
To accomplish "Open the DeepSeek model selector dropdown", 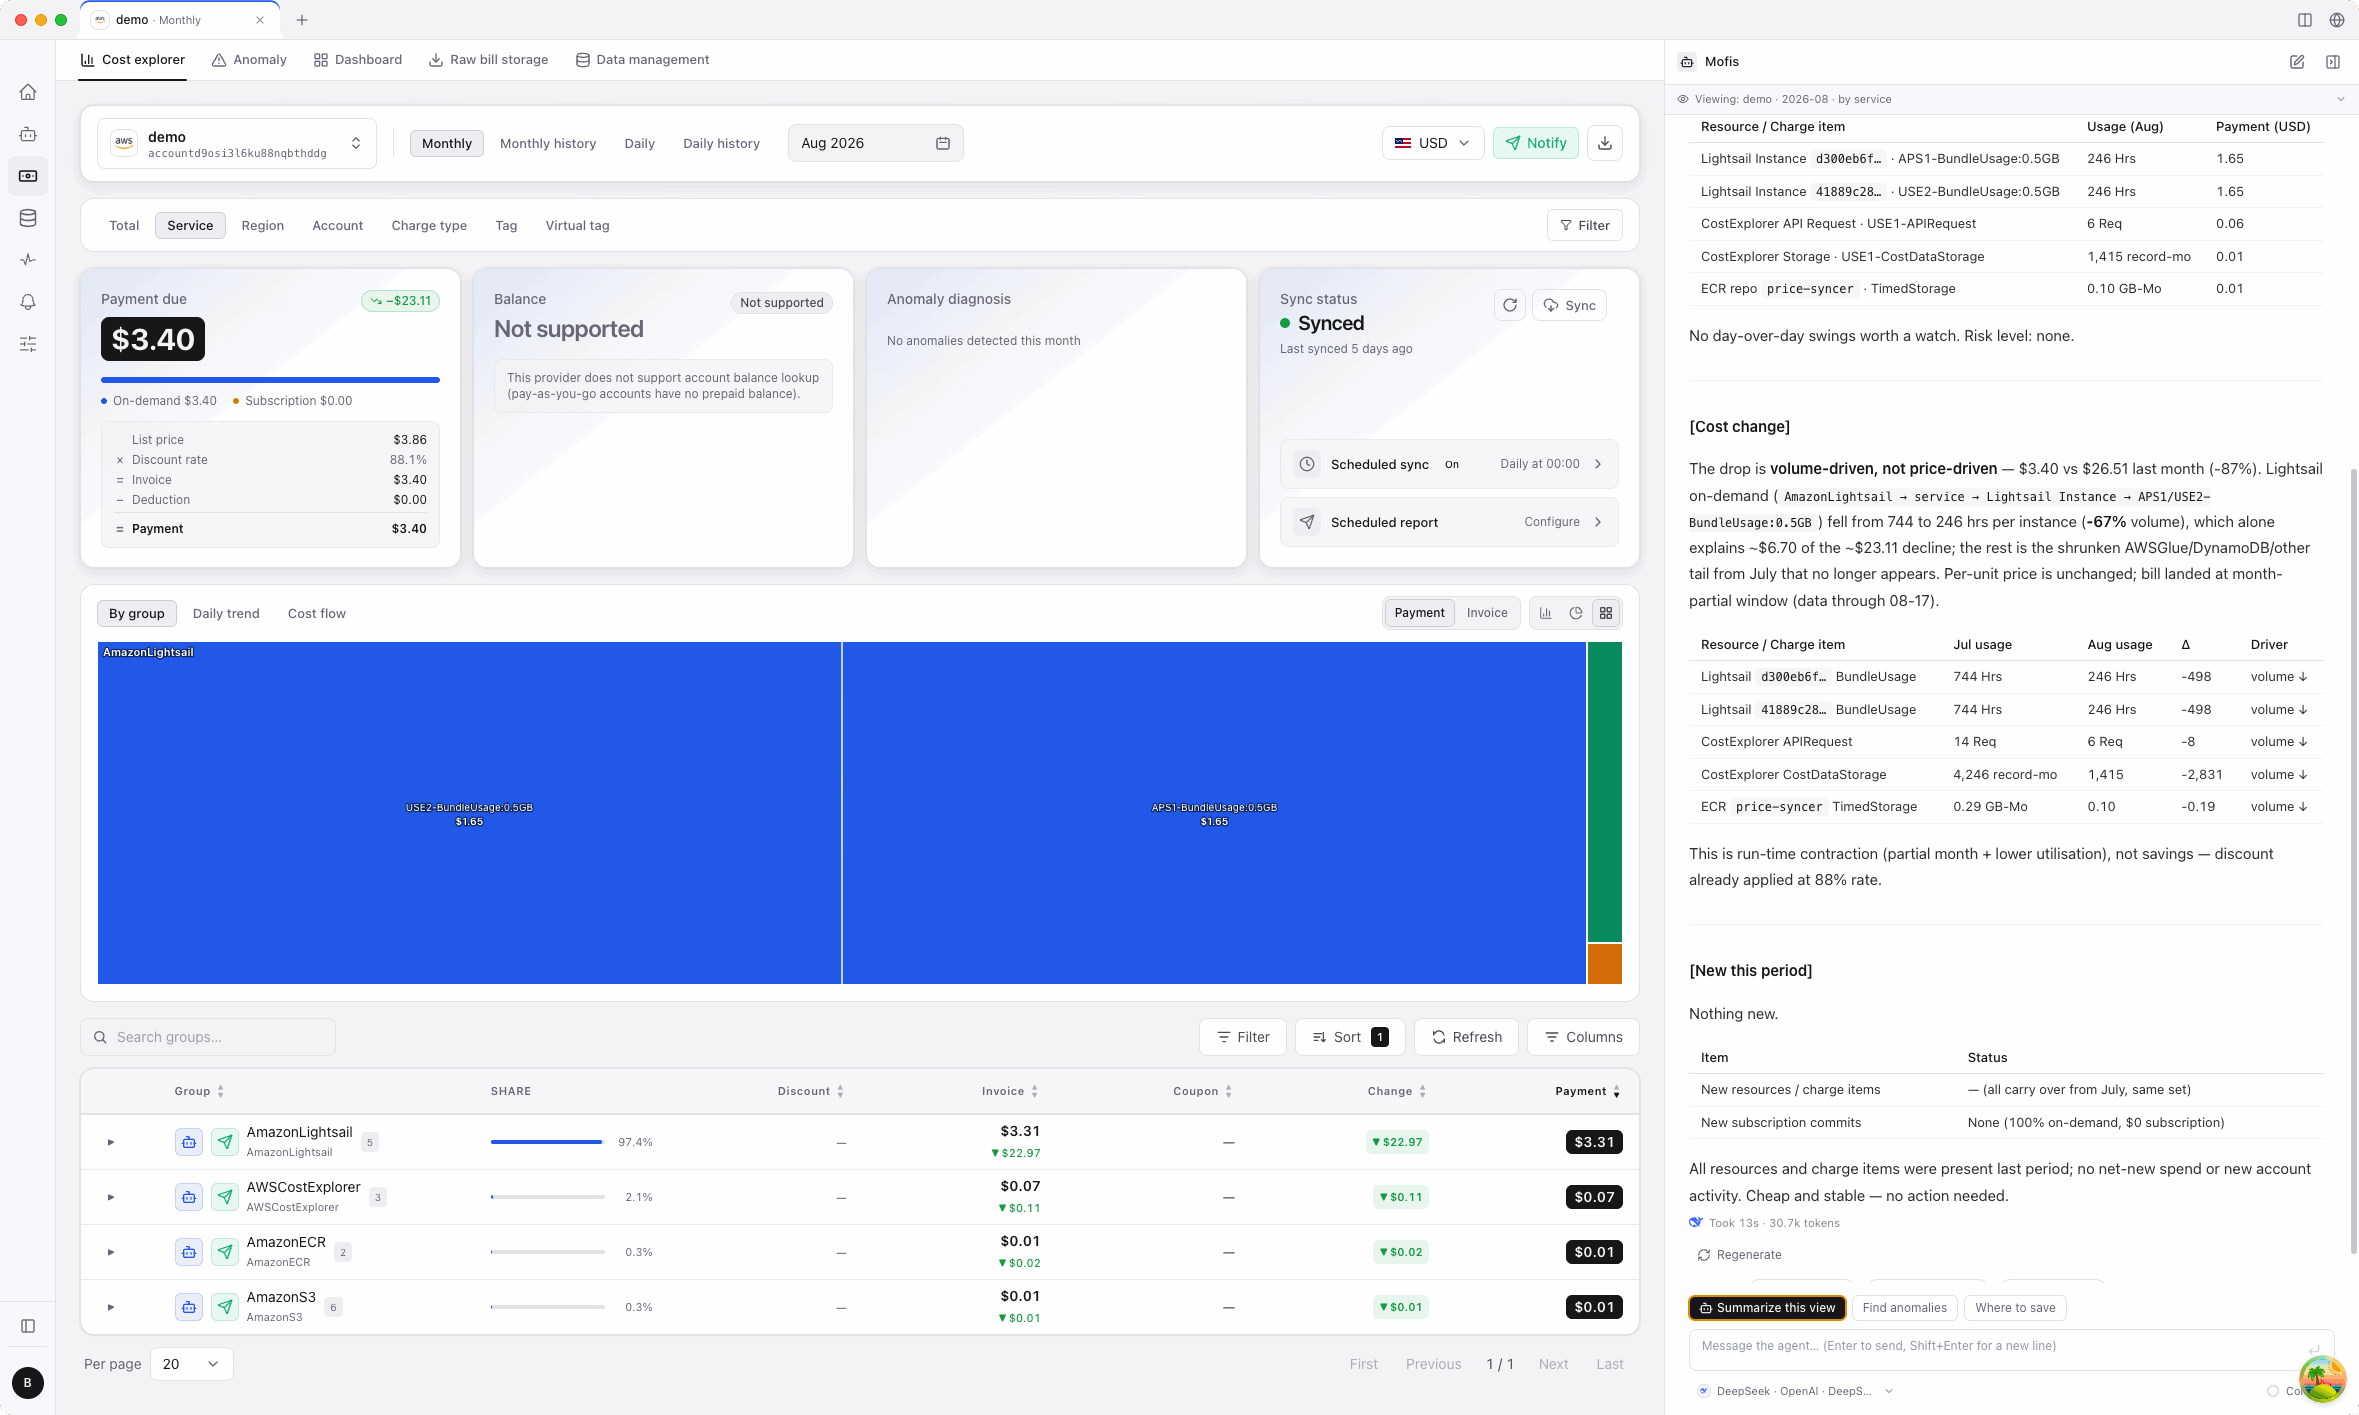I will tap(1795, 1391).
